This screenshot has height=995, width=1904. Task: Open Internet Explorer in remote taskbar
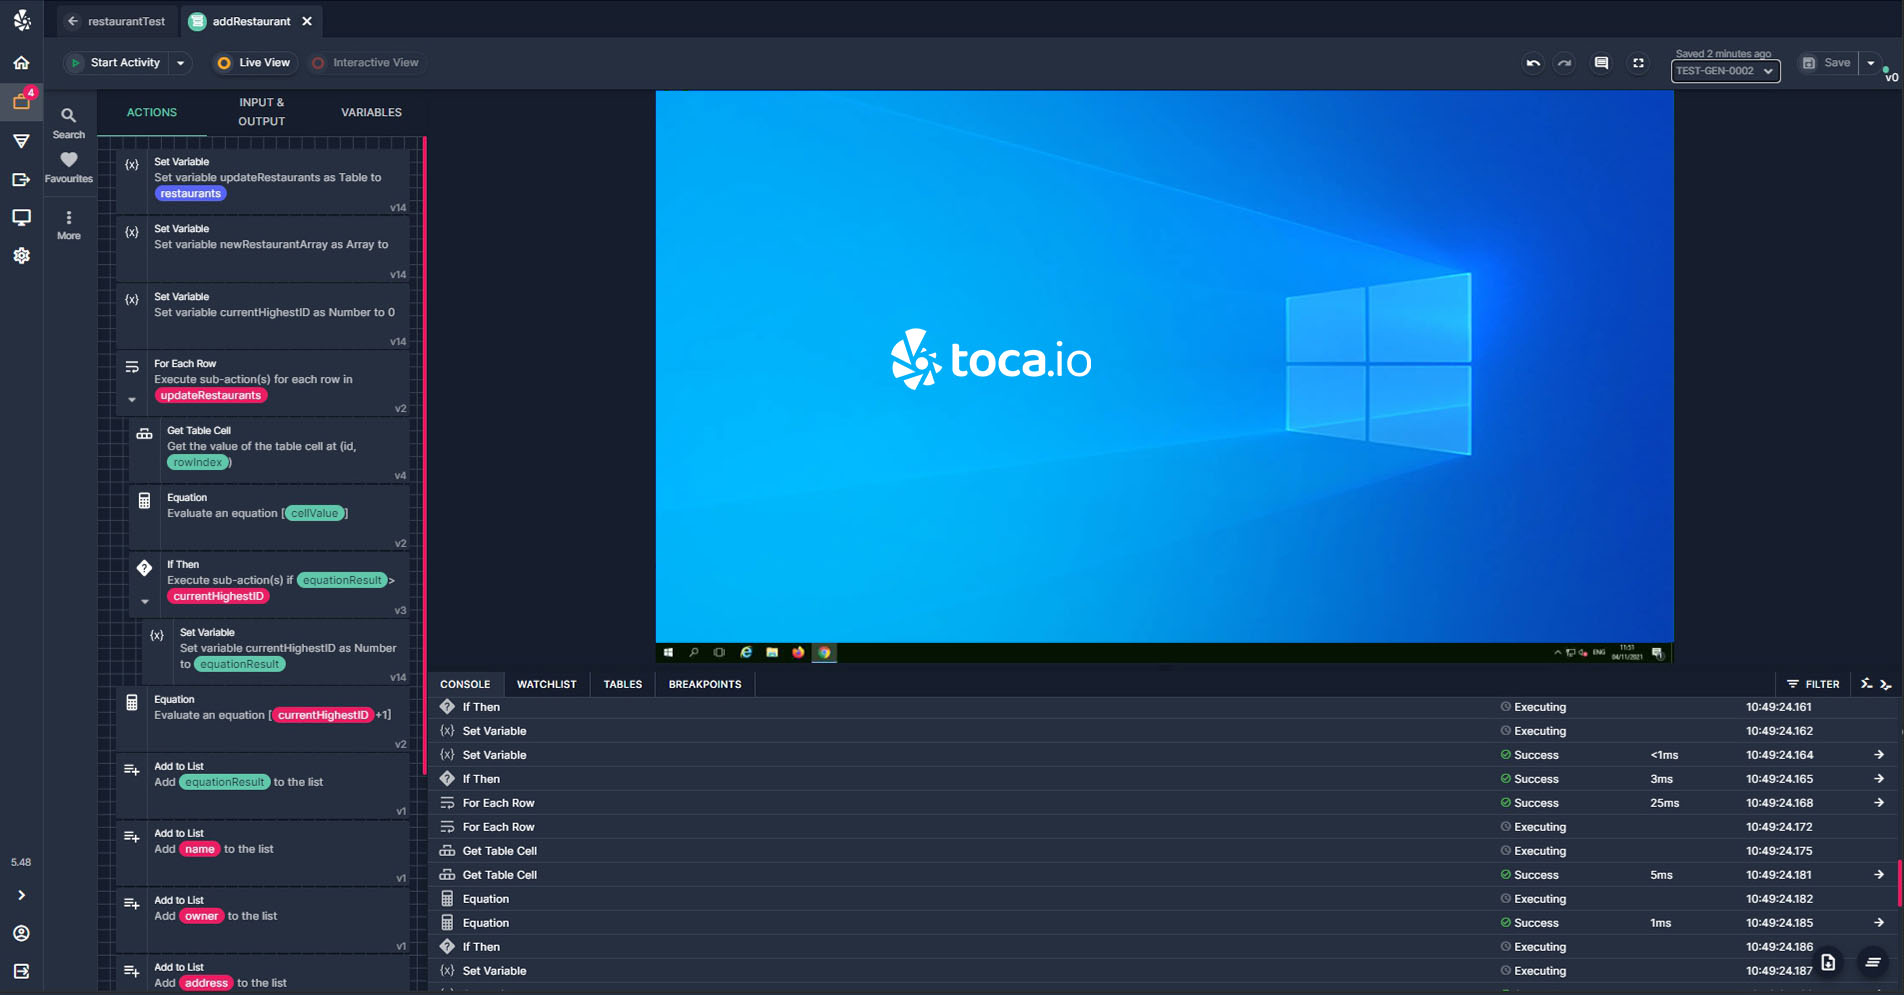(x=746, y=652)
